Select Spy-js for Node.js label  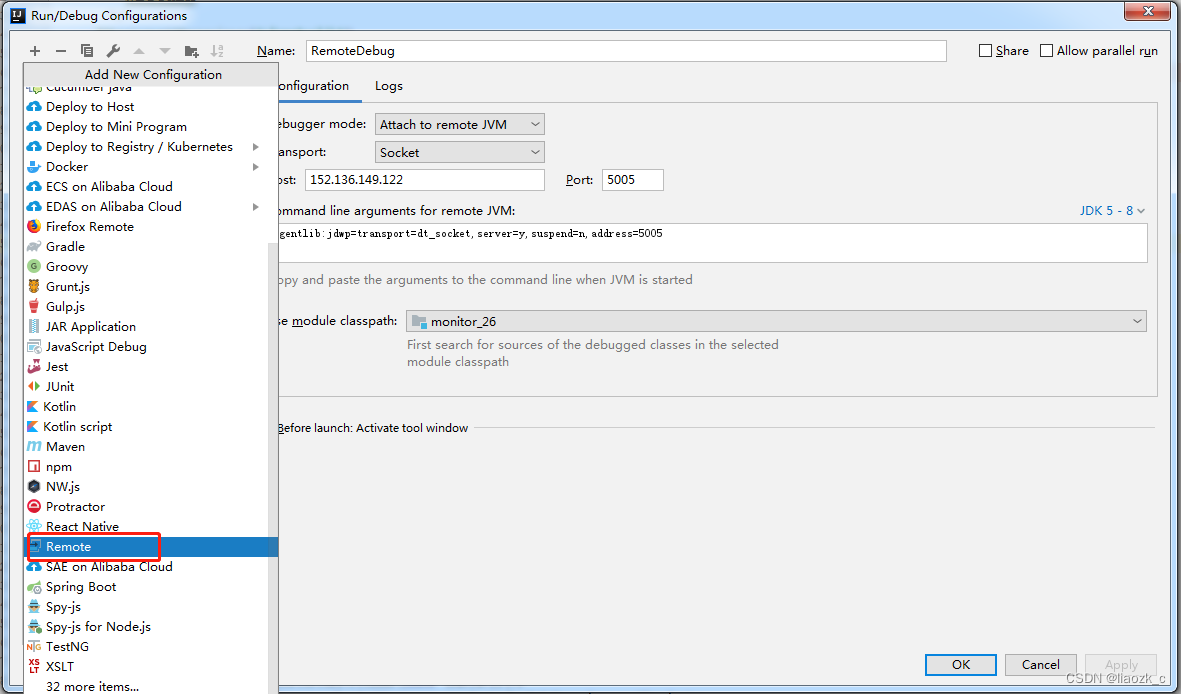[x=99, y=627]
